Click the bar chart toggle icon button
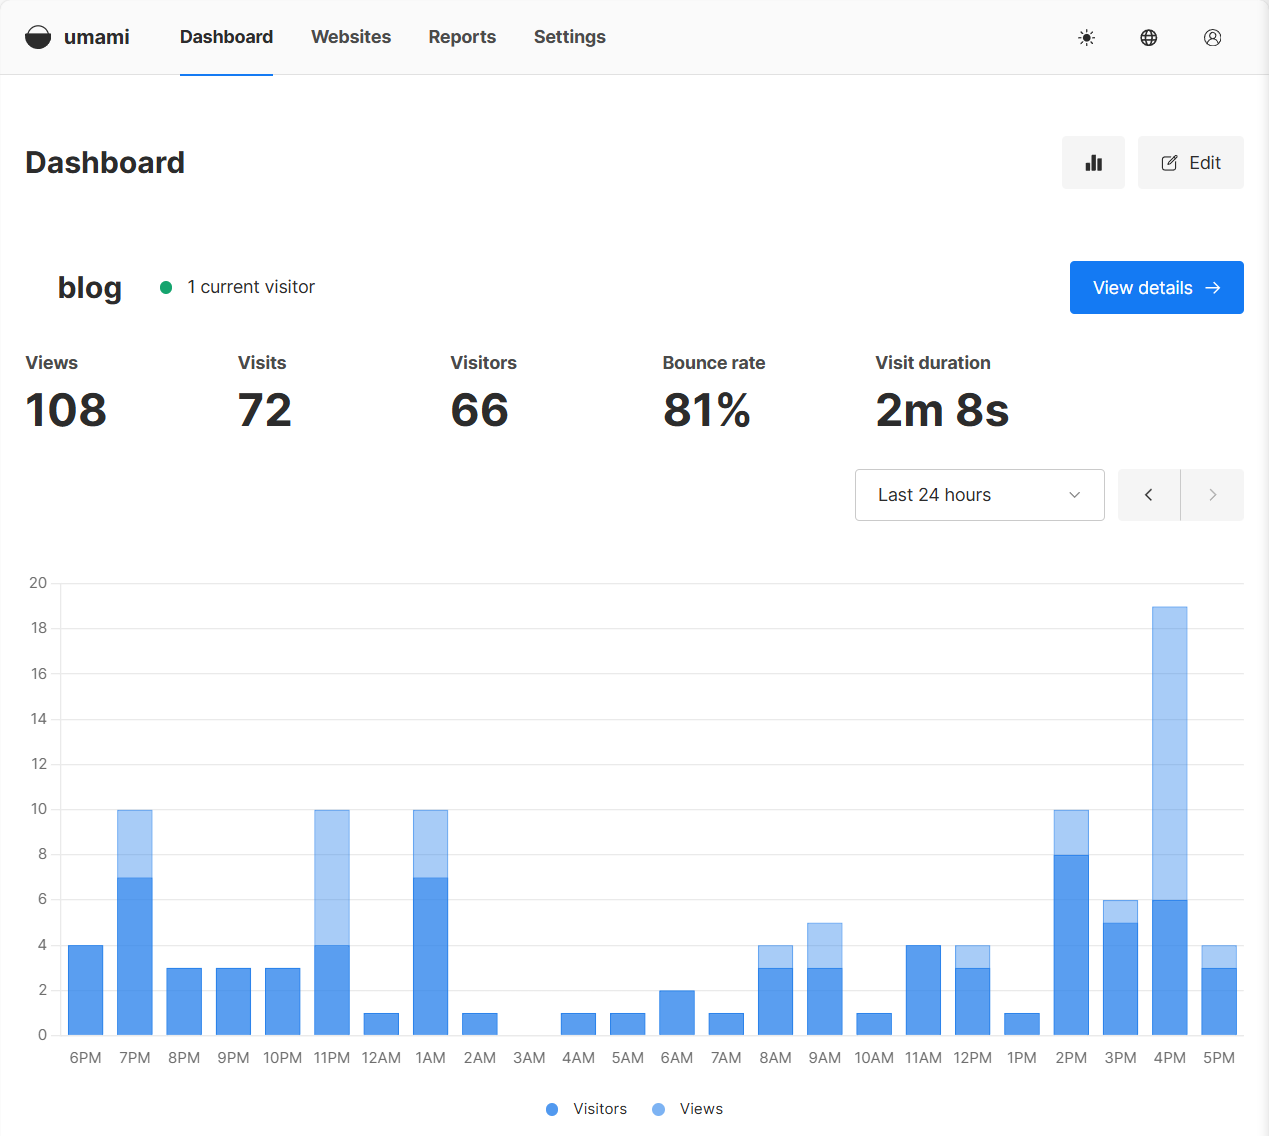 (x=1093, y=163)
